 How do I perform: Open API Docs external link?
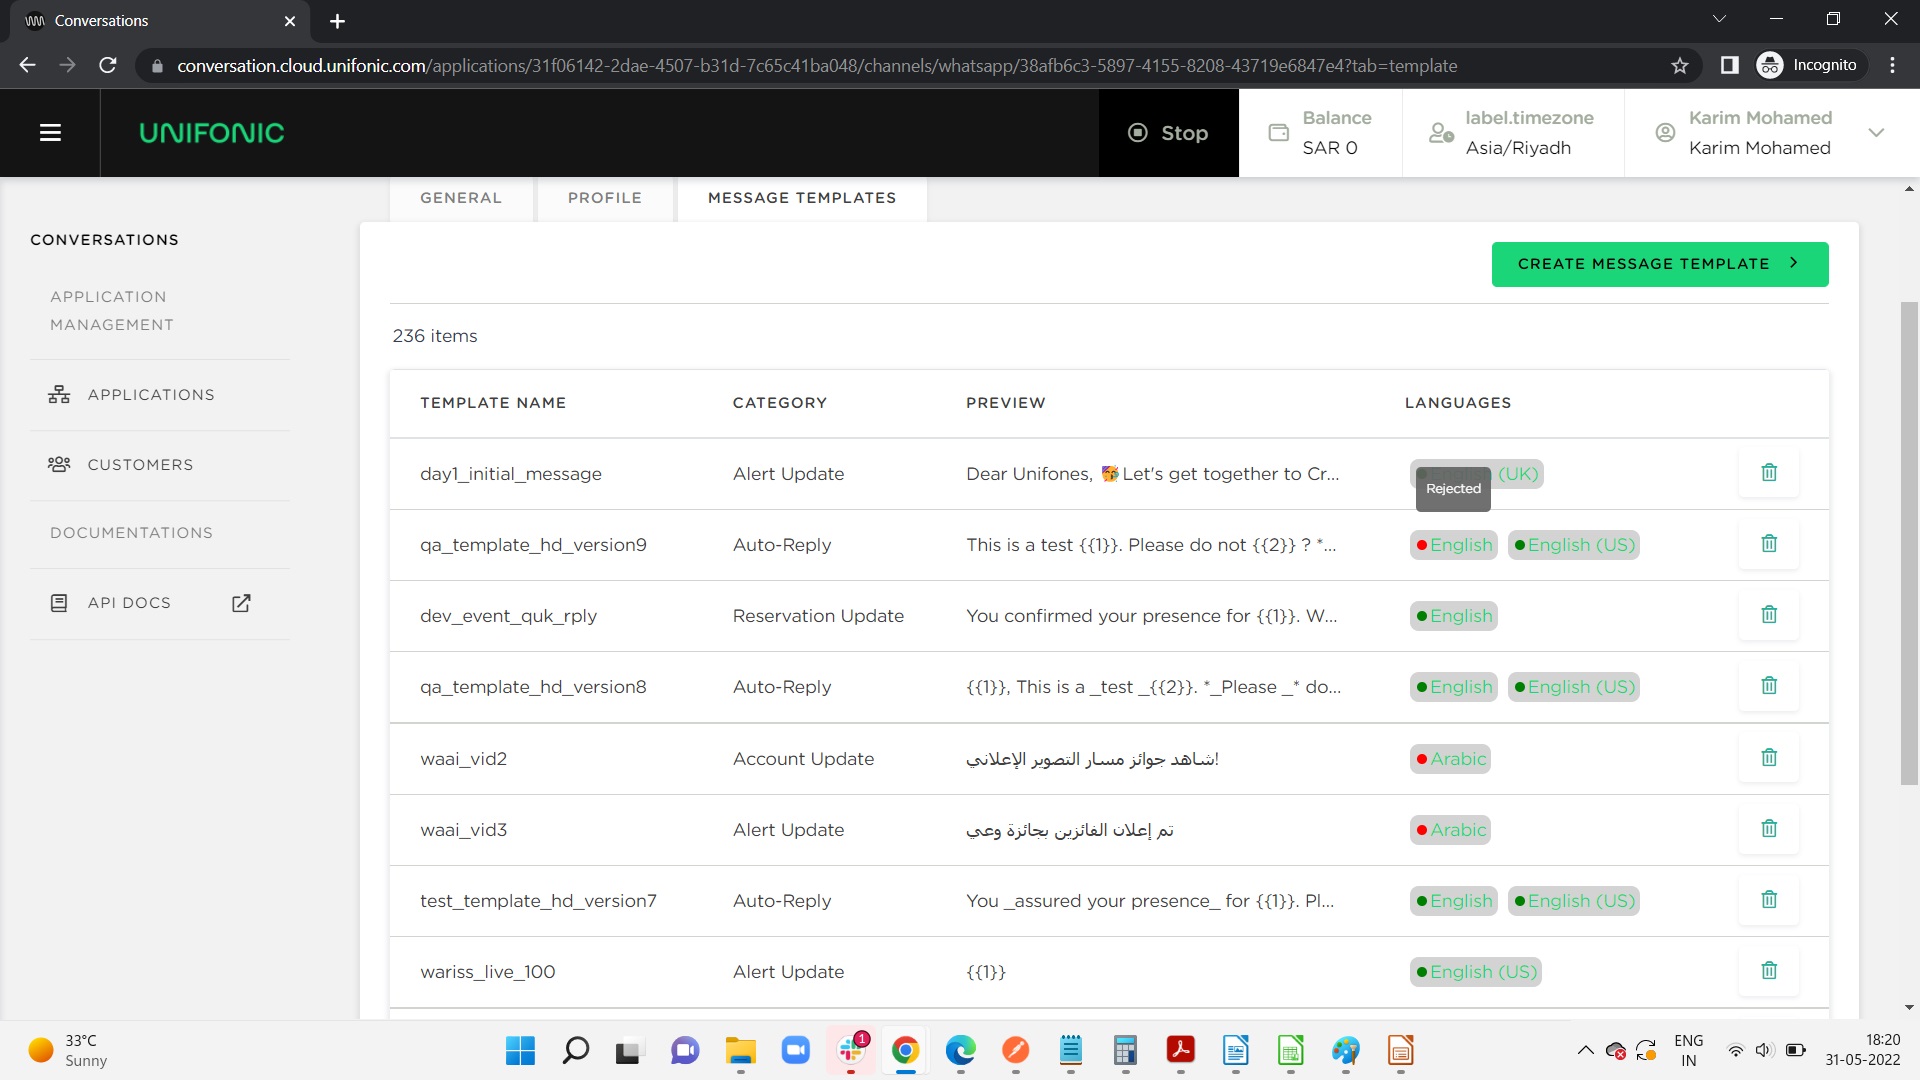pos(241,603)
